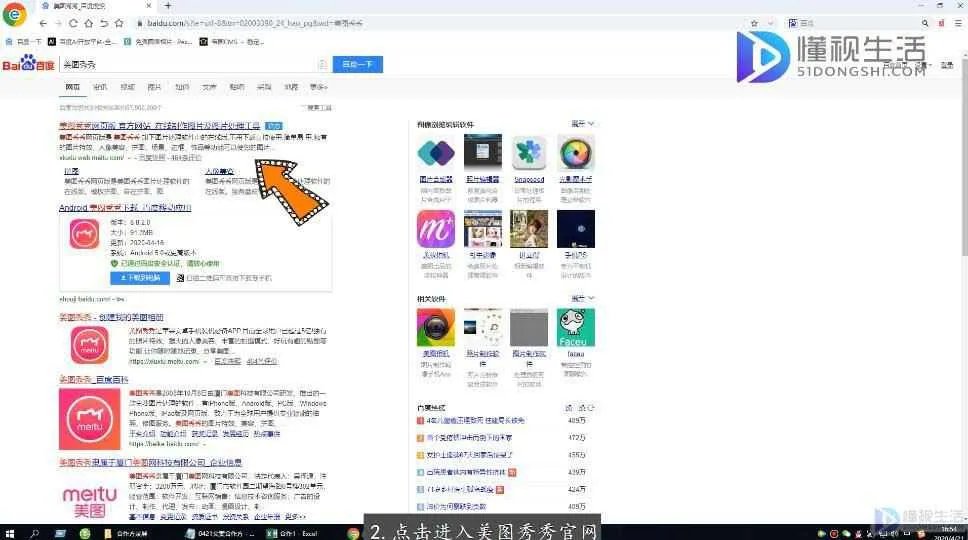Click the meitu 美图 logo thumbnail at bottom left
The image size is (968, 540).
click(90, 502)
